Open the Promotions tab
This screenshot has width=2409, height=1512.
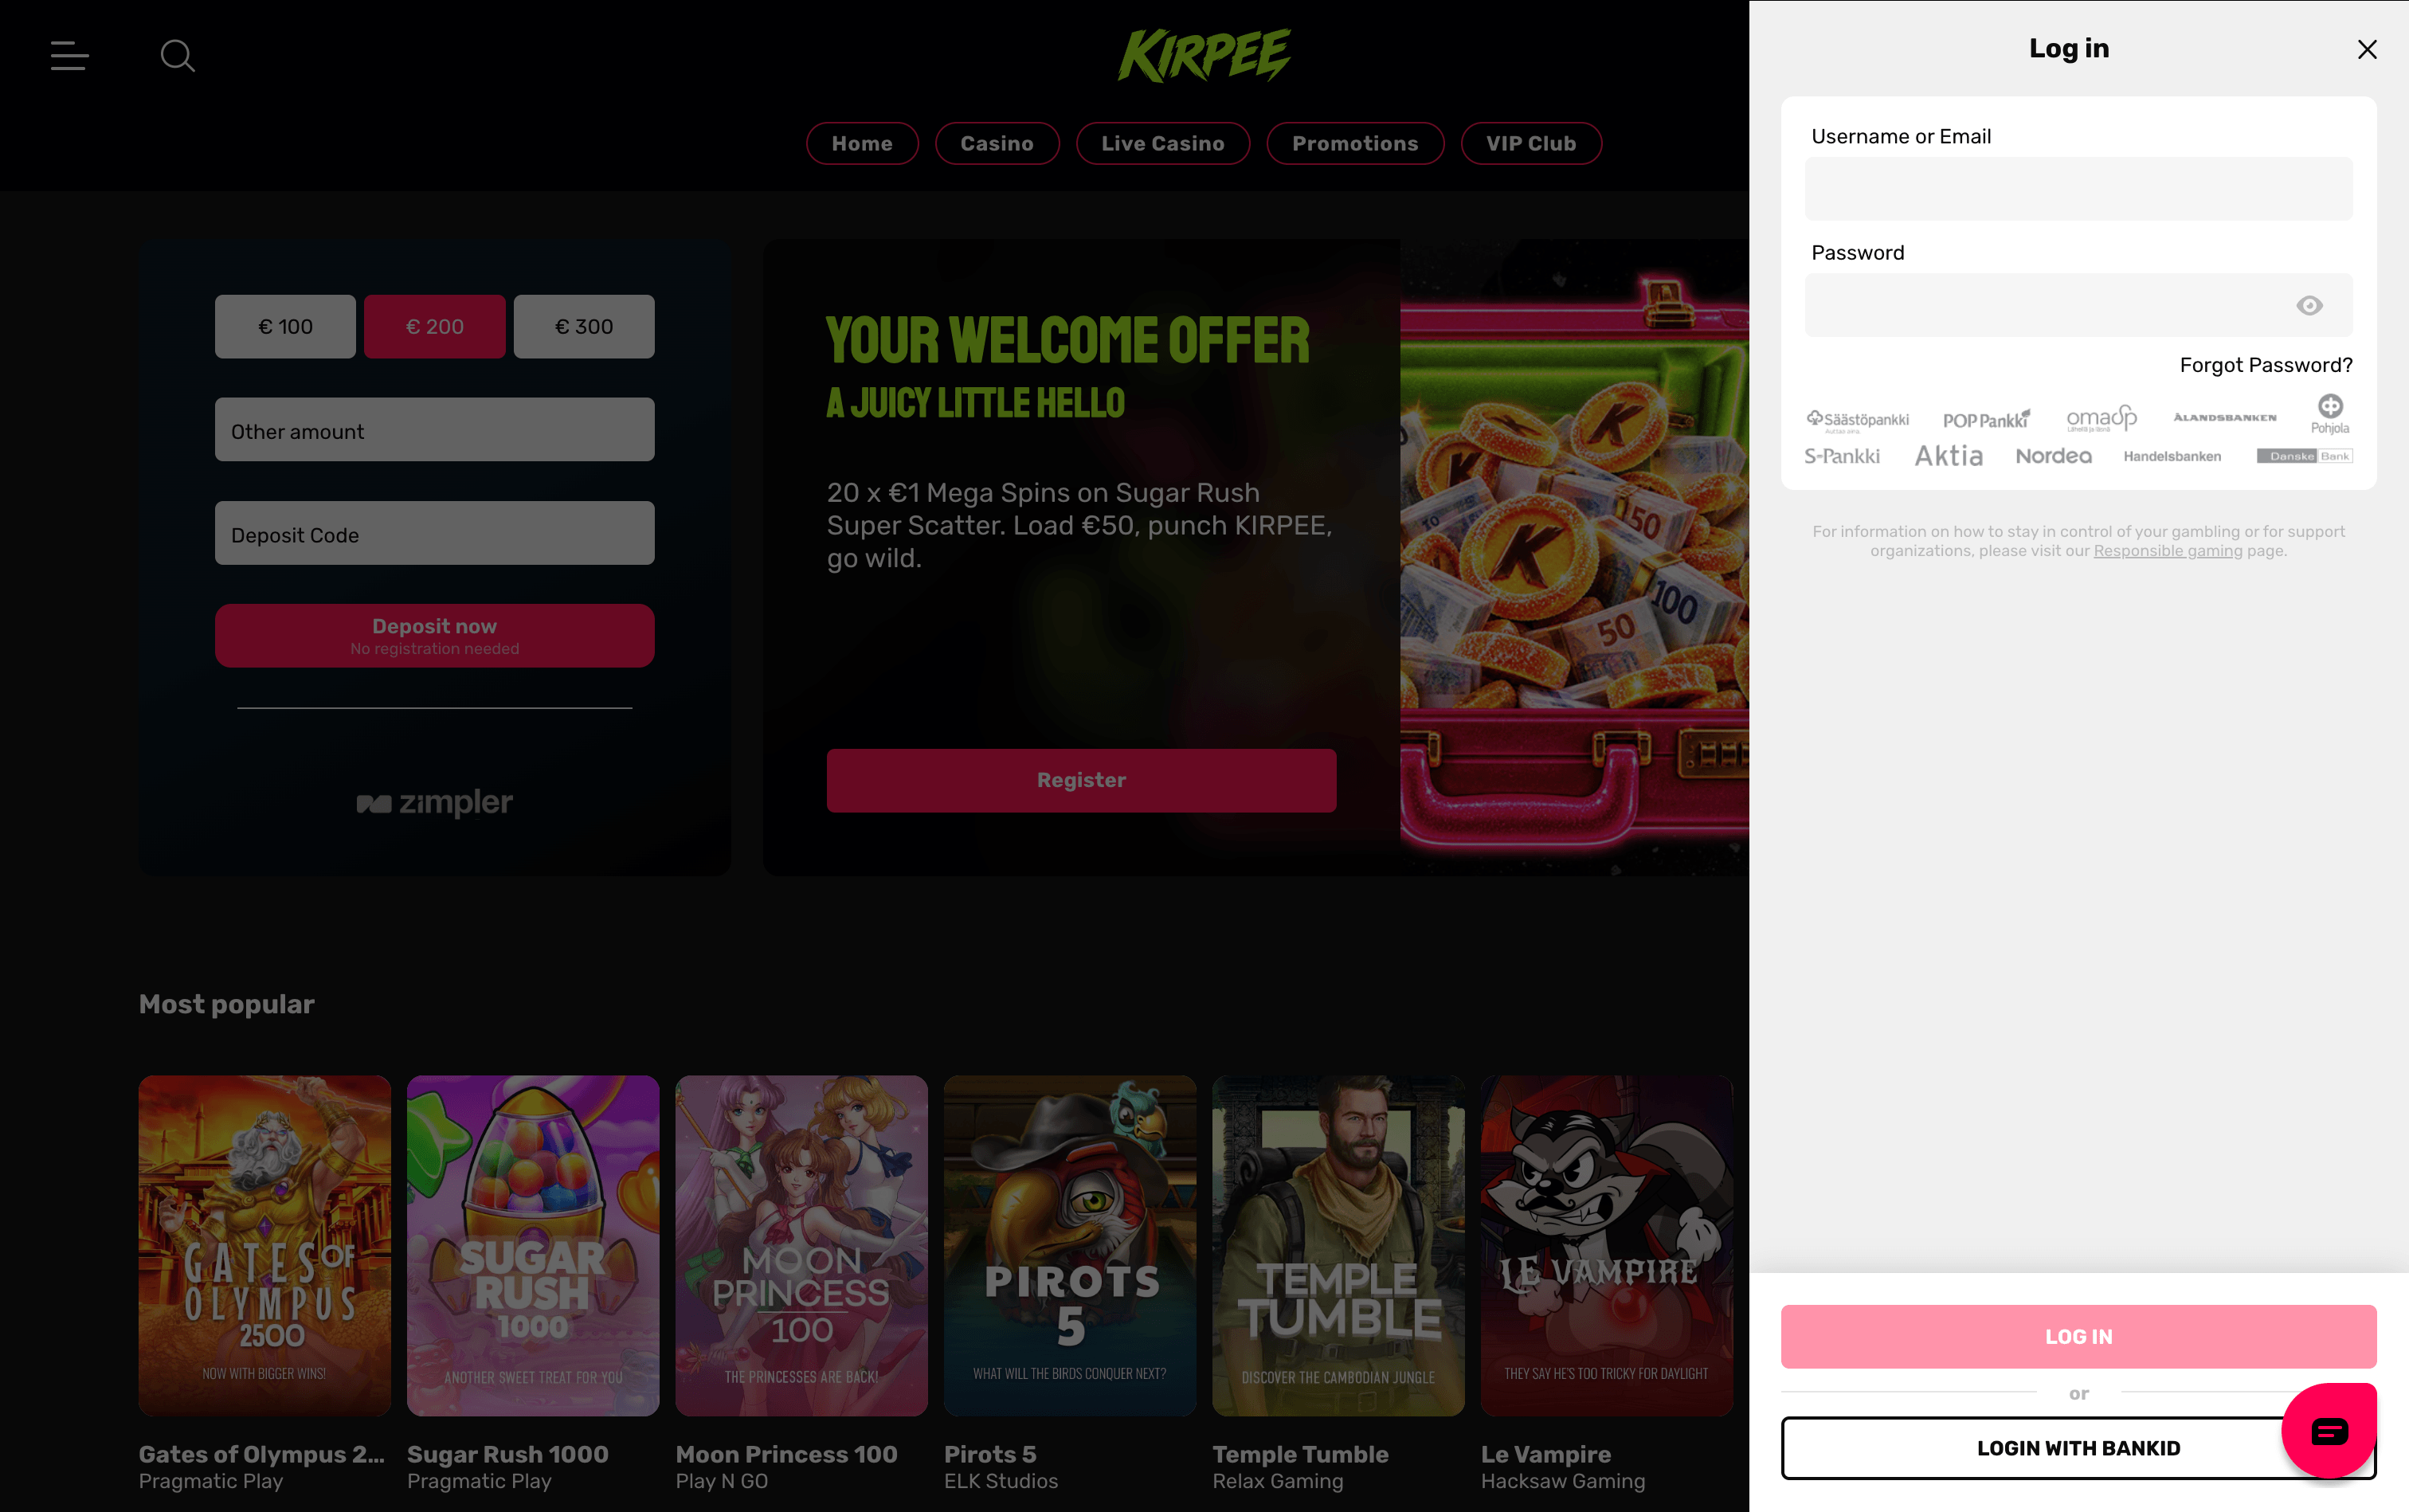coord(1355,143)
